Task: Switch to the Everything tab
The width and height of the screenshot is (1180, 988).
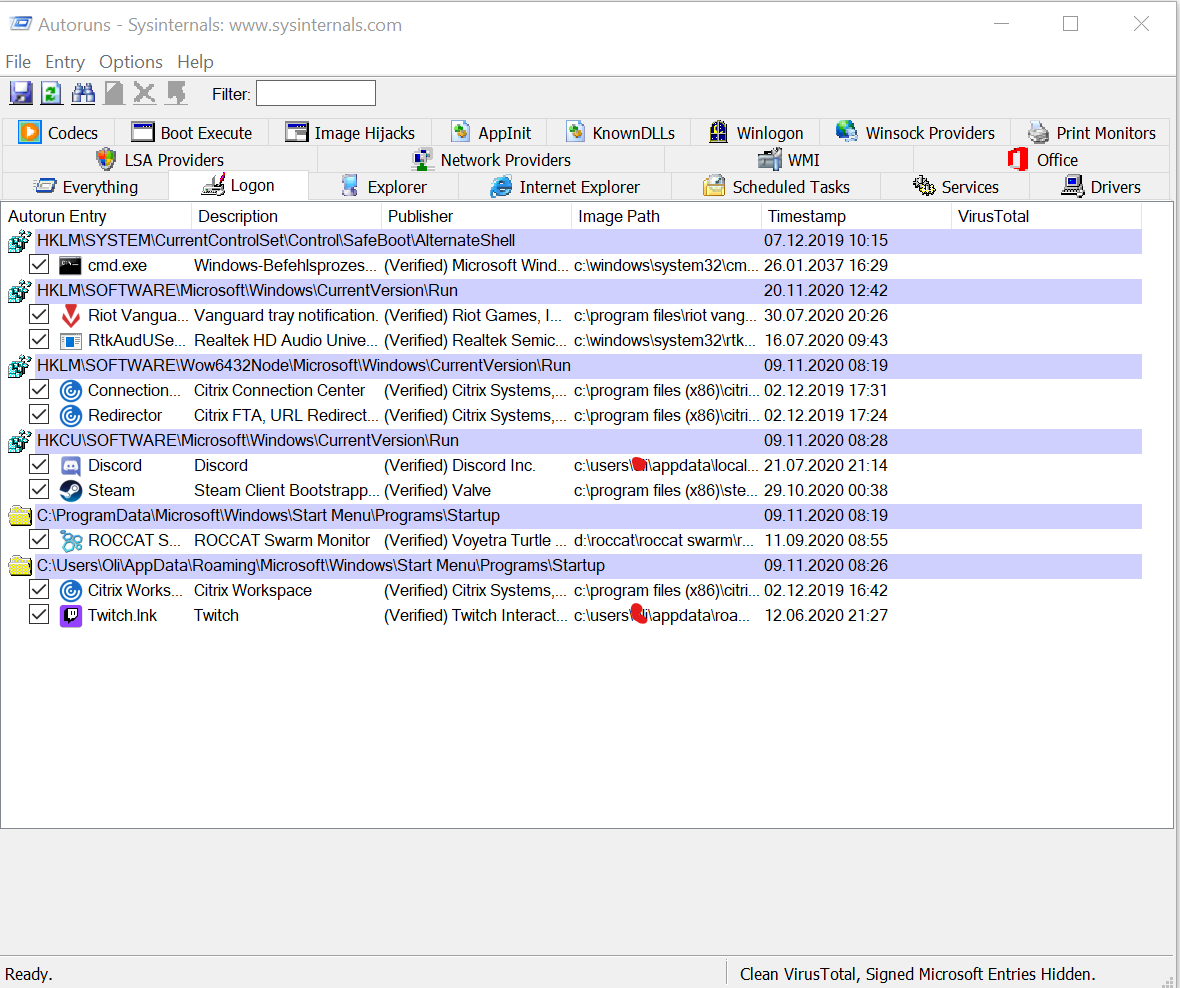Action: click(86, 187)
